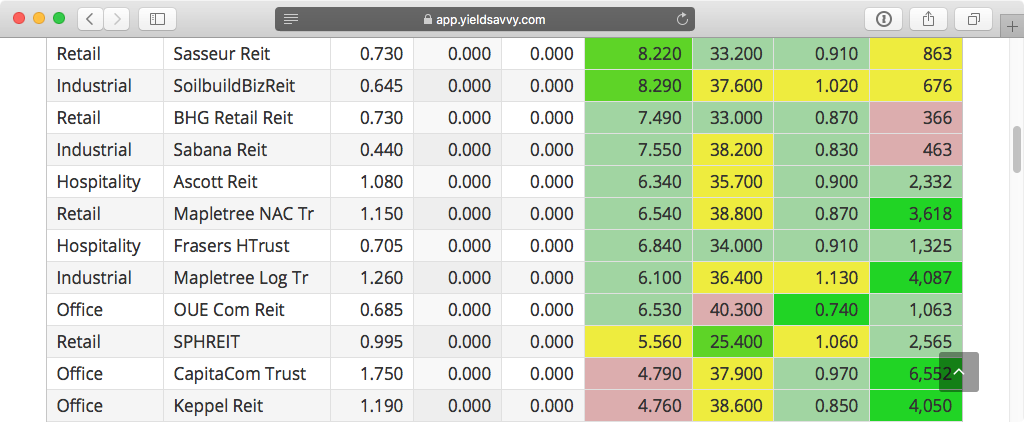Click the Keppel Reit price 1.190

tap(381, 406)
